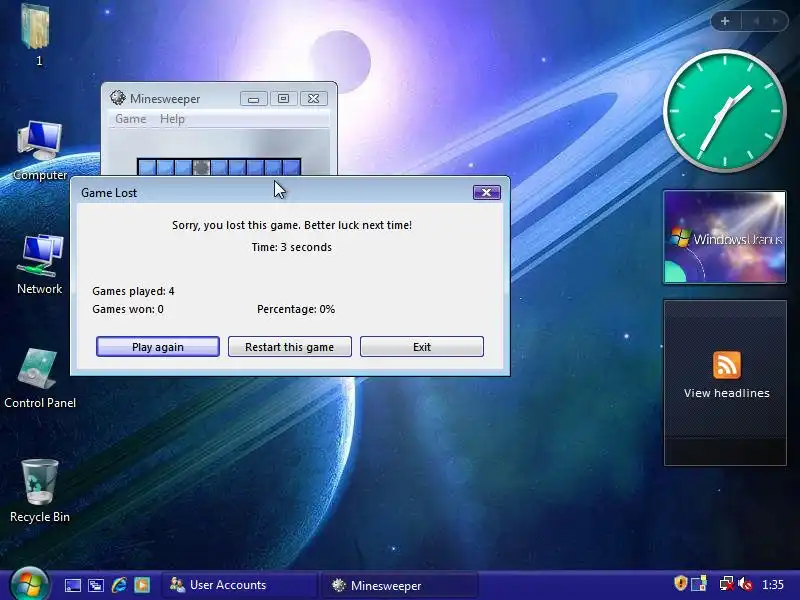
Task: Click the Play again button
Action: tap(158, 347)
